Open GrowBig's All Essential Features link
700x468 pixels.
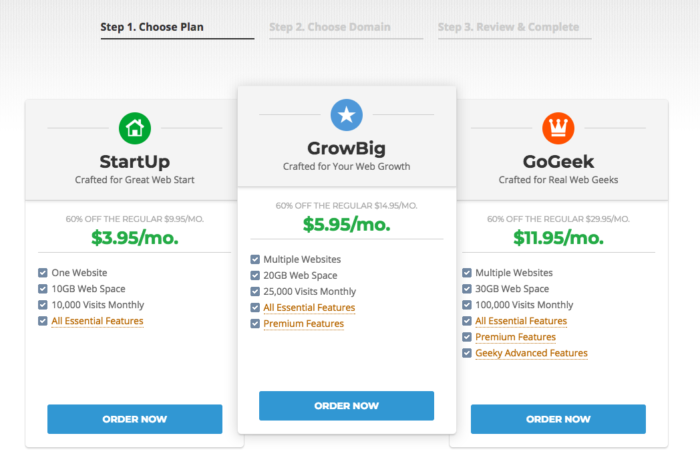(x=309, y=308)
